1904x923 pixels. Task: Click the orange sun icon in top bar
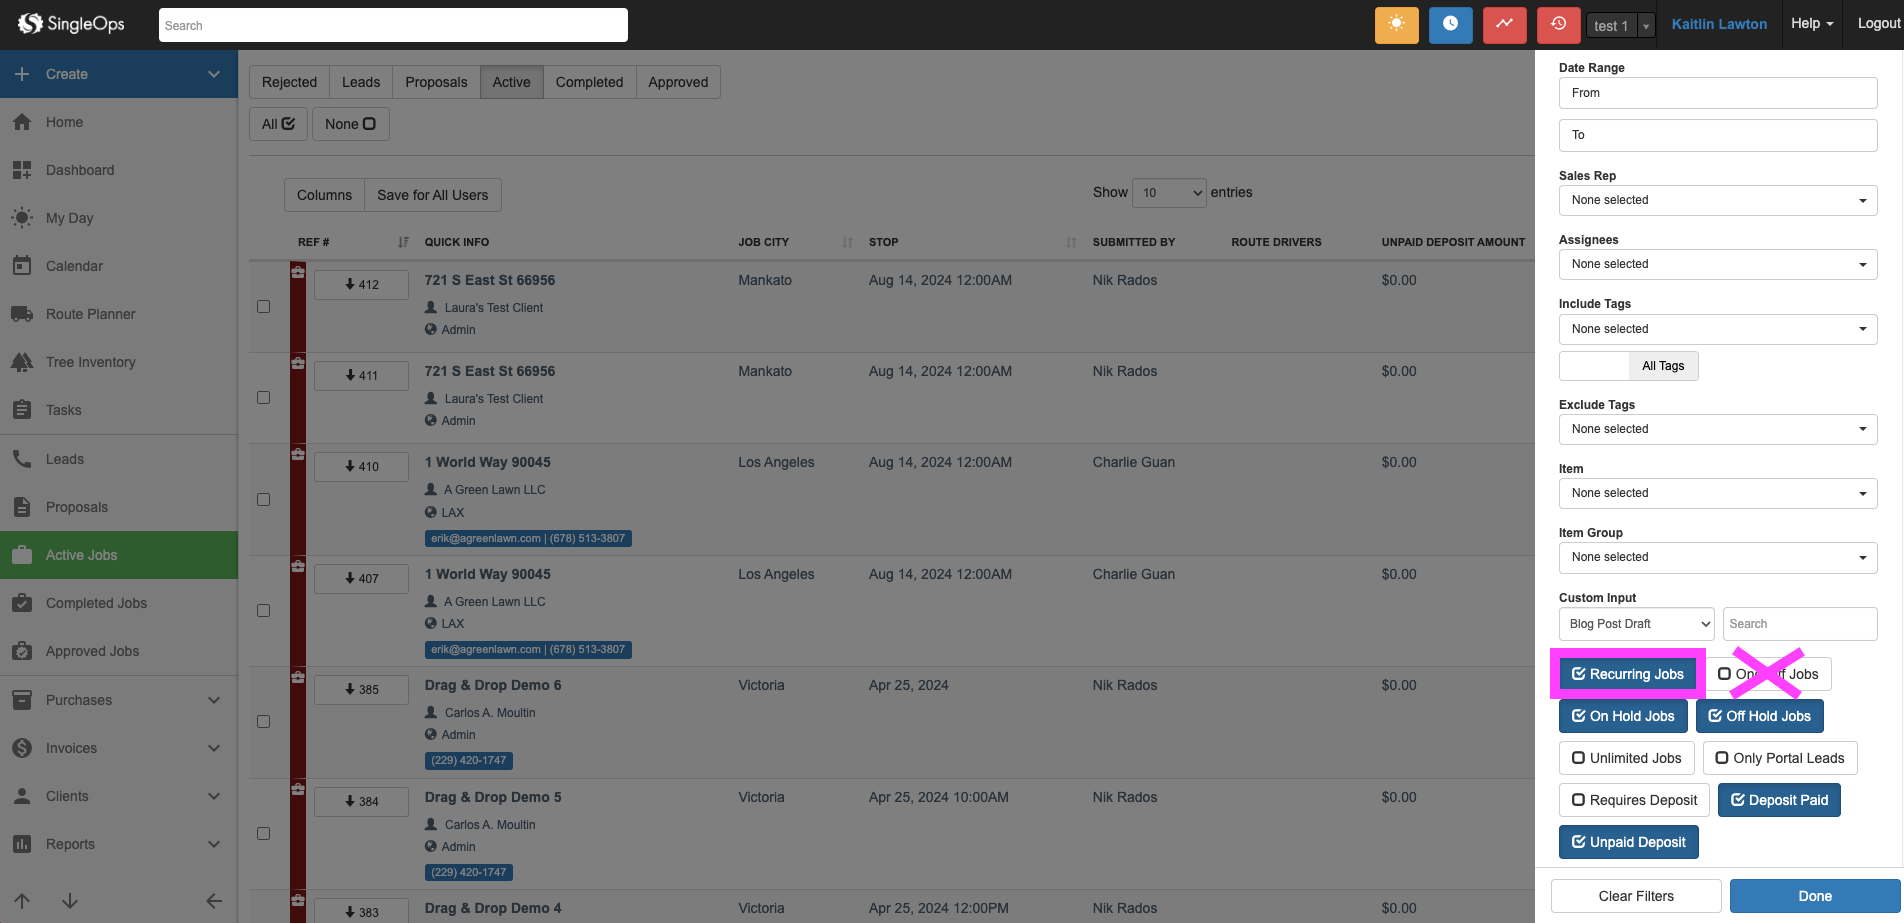1396,25
